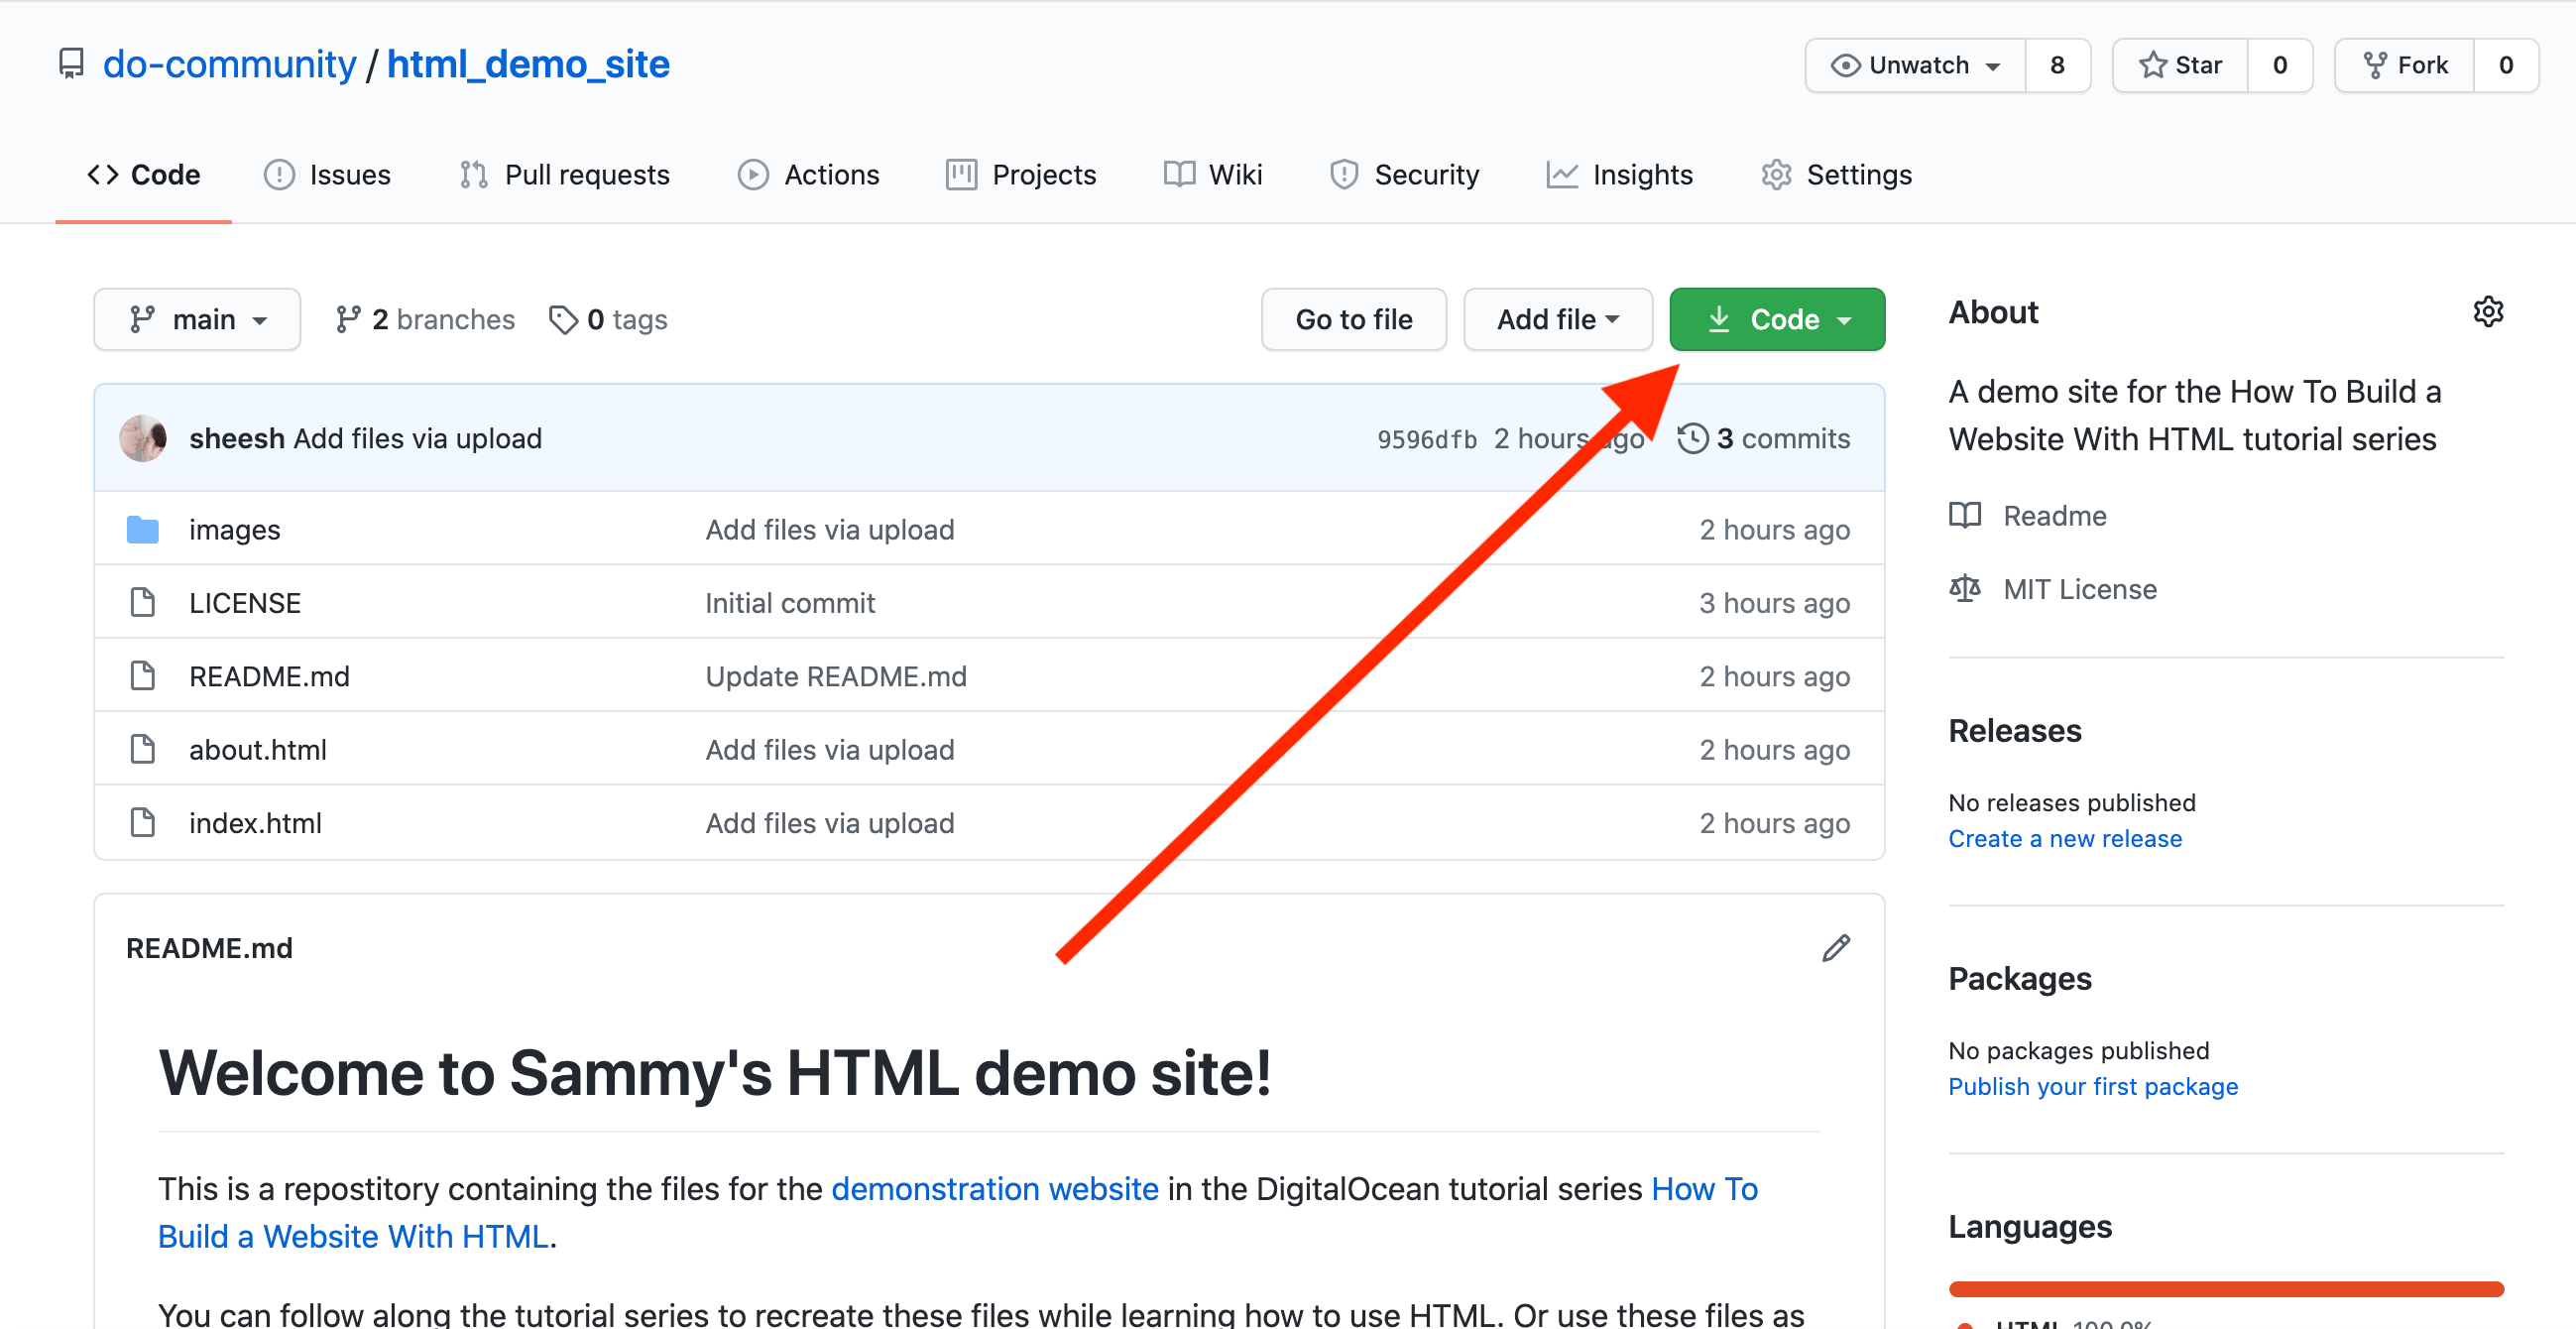Open the MIT License link
This screenshot has width=2576, height=1329.
point(2080,590)
